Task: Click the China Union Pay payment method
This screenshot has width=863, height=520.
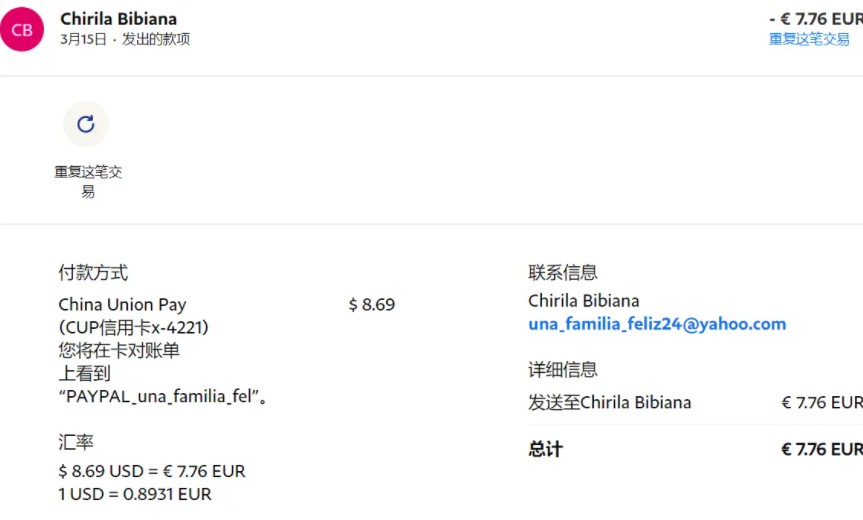Action: pyautogui.click(x=122, y=305)
